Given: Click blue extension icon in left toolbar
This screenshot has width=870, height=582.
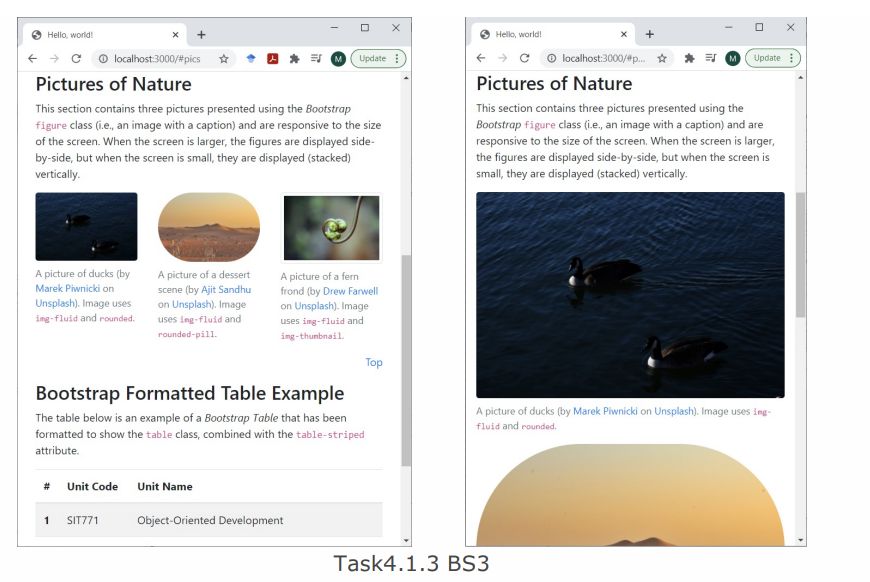Looking at the screenshot, I should click(251, 58).
